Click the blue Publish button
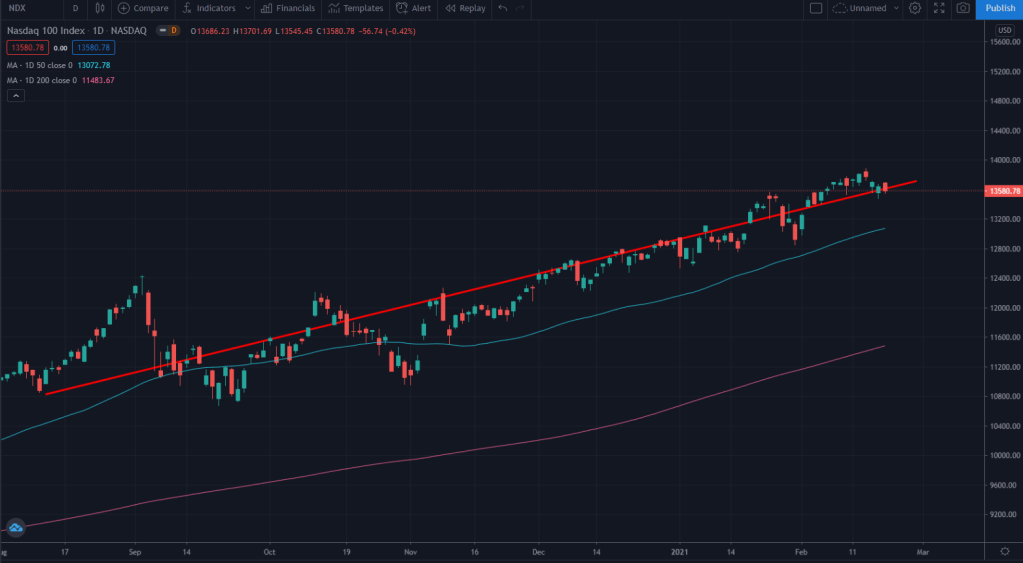The height and width of the screenshot is (563, 1023). click(x=1000, y=8)
